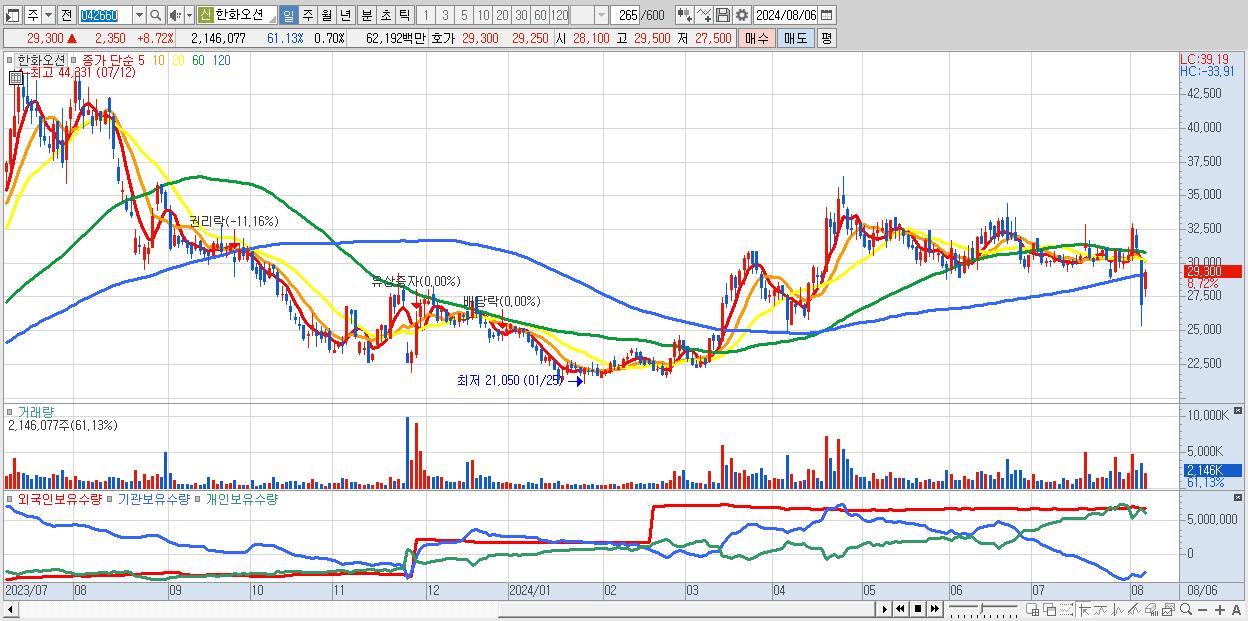Image resolution: width=1248 pixels, height=621 pixels.
Task: Switch to 주 weekly chart period
Action: pos(307,15)
